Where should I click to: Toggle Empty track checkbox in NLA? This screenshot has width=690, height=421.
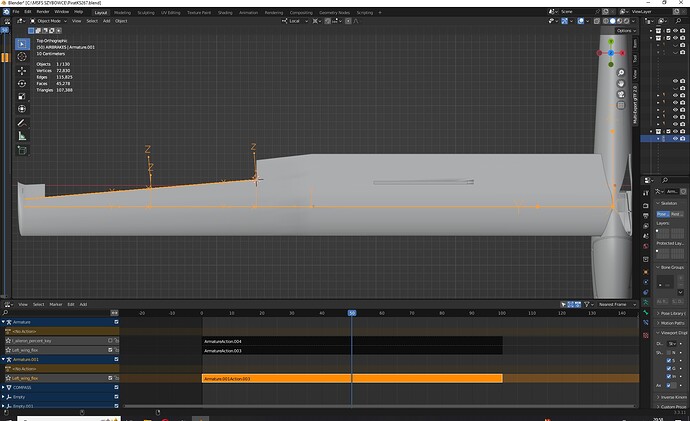116,397
